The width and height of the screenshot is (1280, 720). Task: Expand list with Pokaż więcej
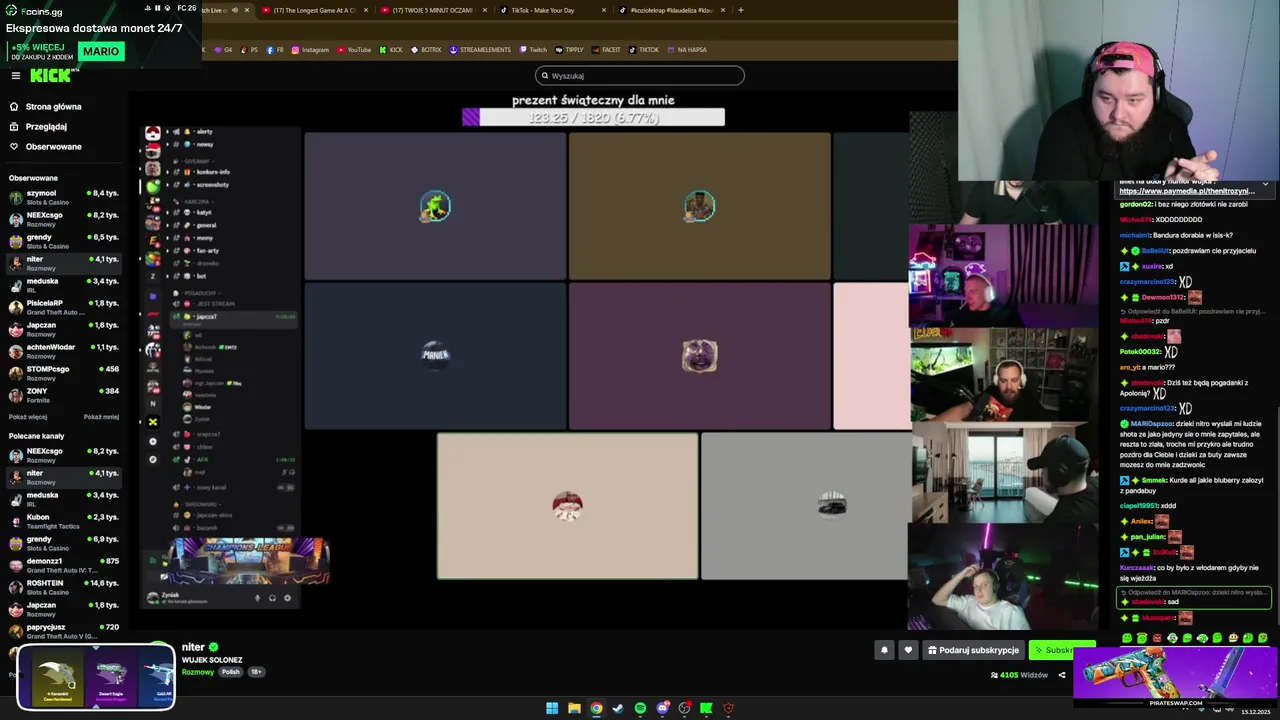click(x=28, y=417)
